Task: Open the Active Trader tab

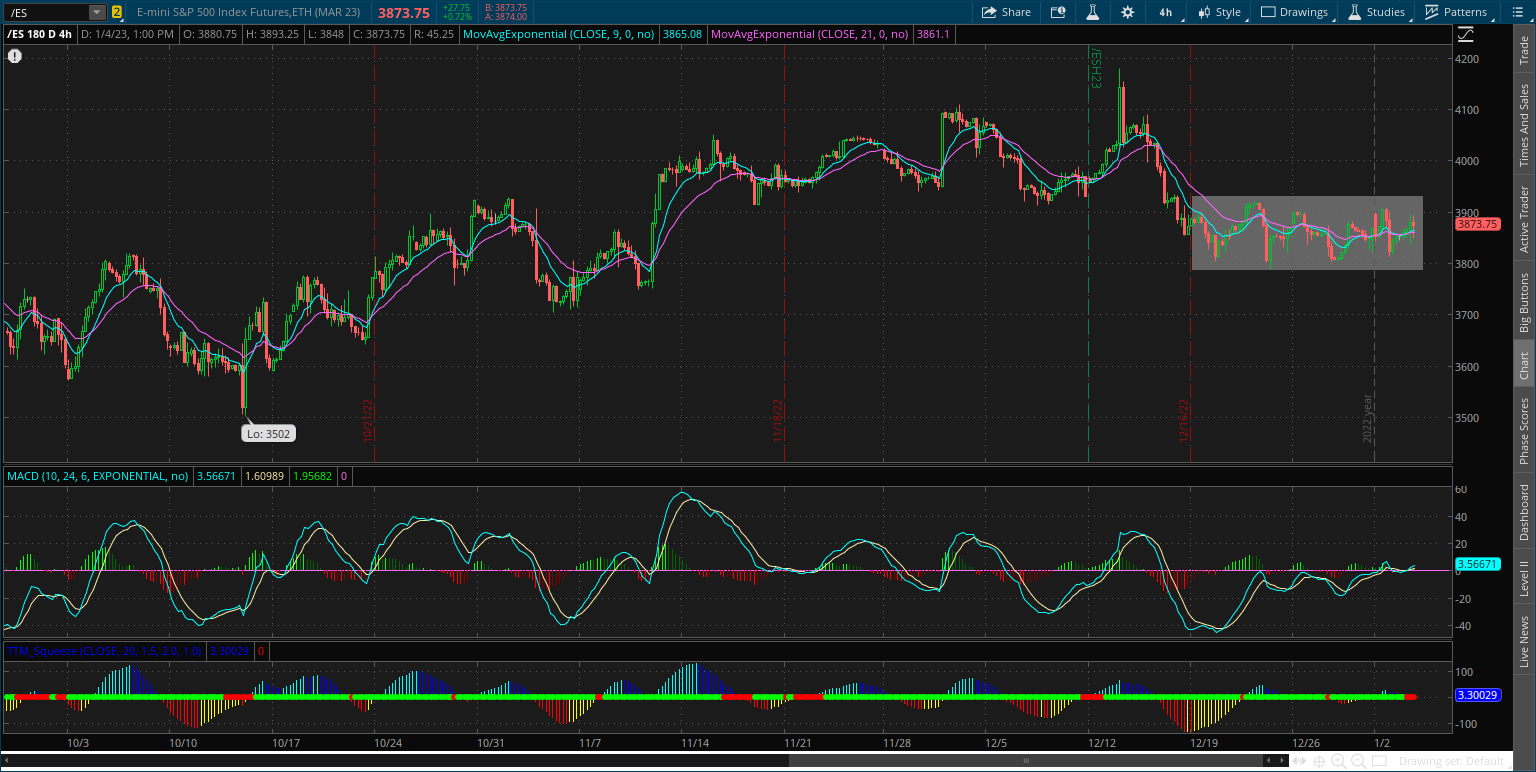Action: click(1524, 218)
